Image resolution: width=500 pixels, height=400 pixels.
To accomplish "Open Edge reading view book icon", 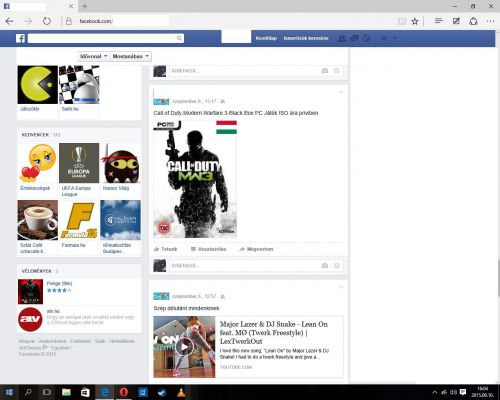I will [x=402, y=21].
